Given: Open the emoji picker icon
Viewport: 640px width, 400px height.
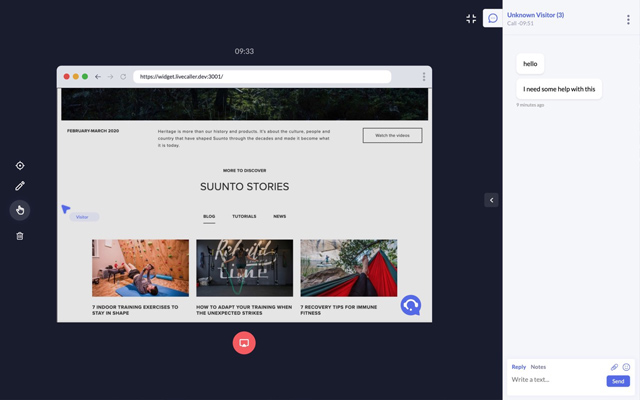Looking at the screenshot, I should [626, 367].
